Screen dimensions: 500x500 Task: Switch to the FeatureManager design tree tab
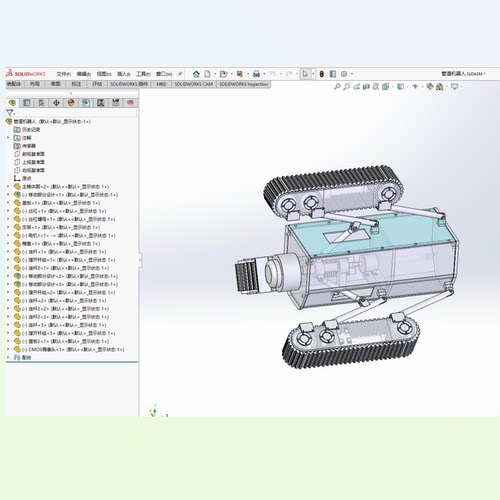point(12,103)
